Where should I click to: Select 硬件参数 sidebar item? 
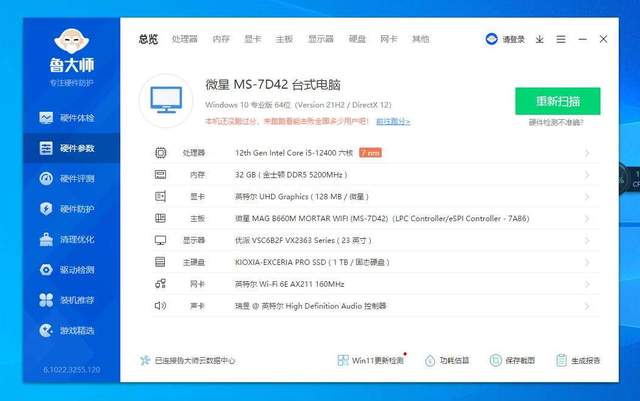tap(71, 148)
